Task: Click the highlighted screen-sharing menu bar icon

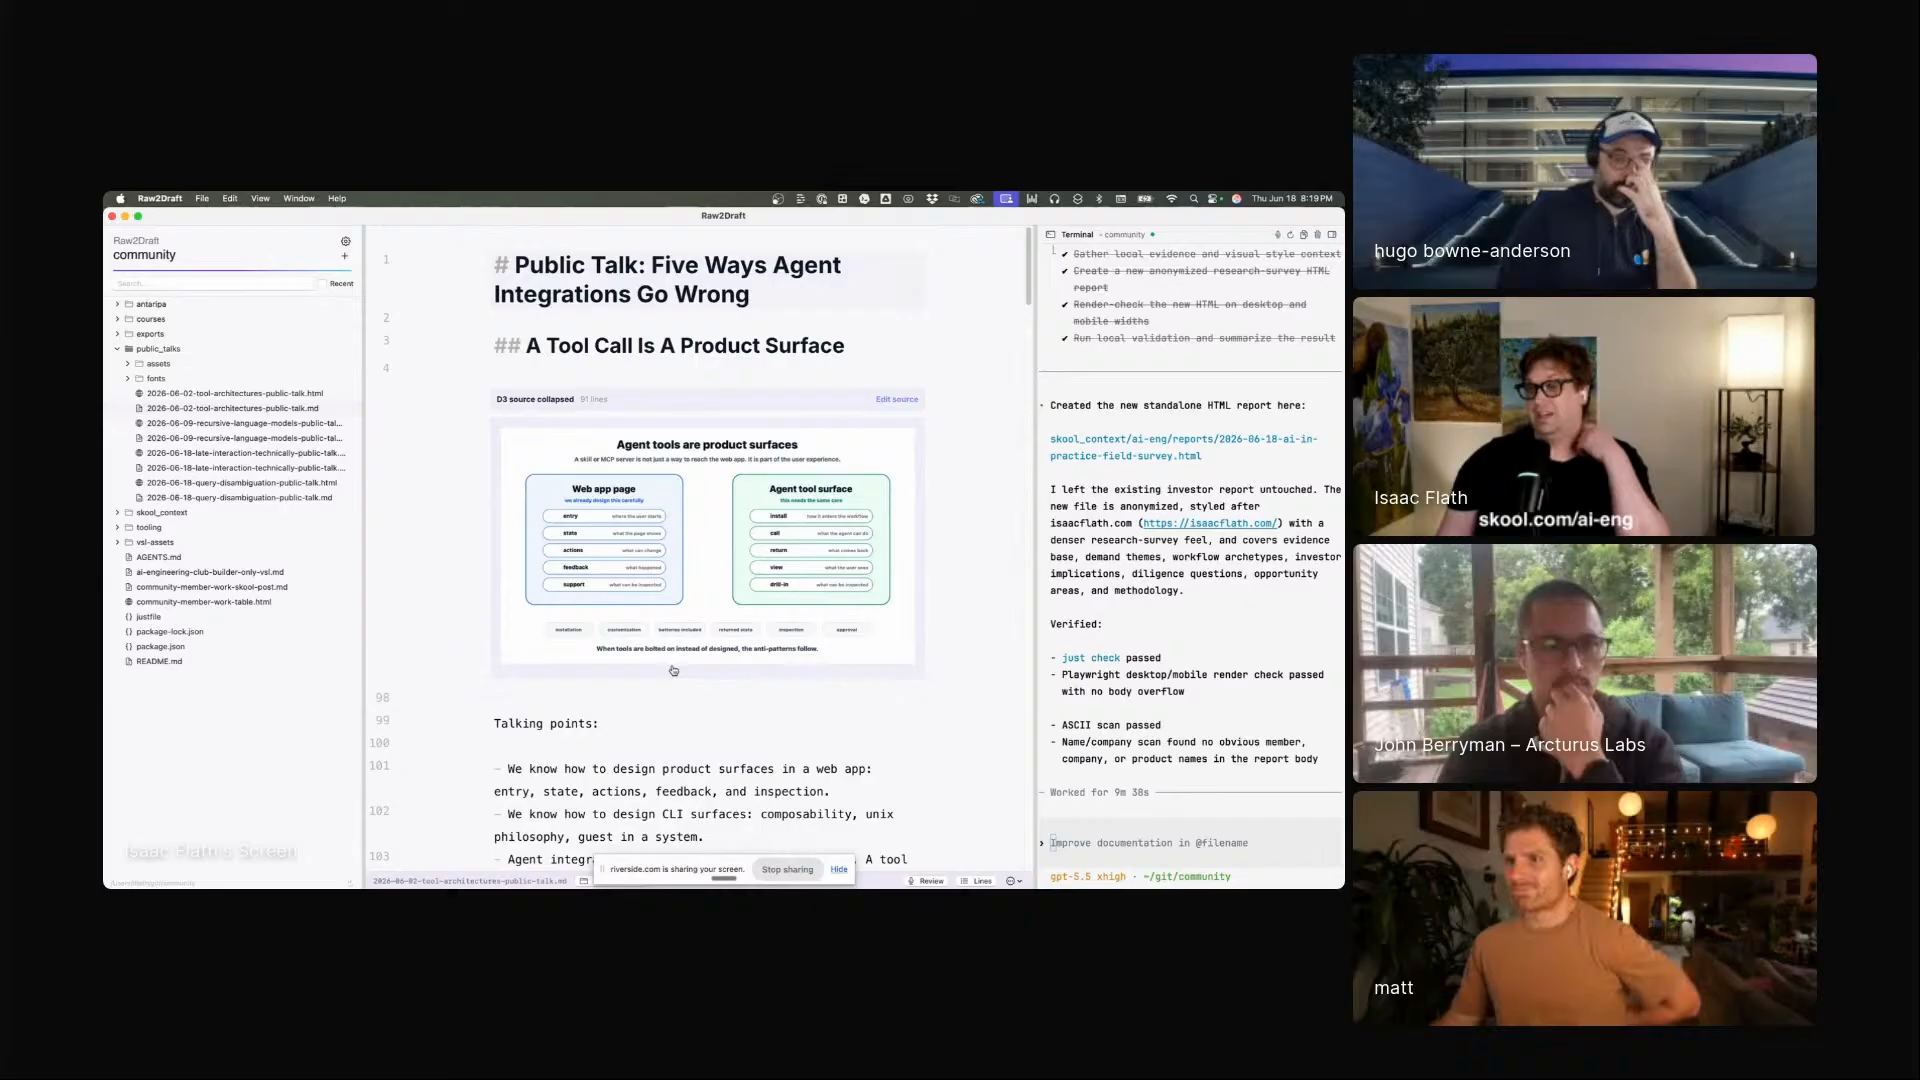Action: pyautogui.click(x=1006, y=199)
